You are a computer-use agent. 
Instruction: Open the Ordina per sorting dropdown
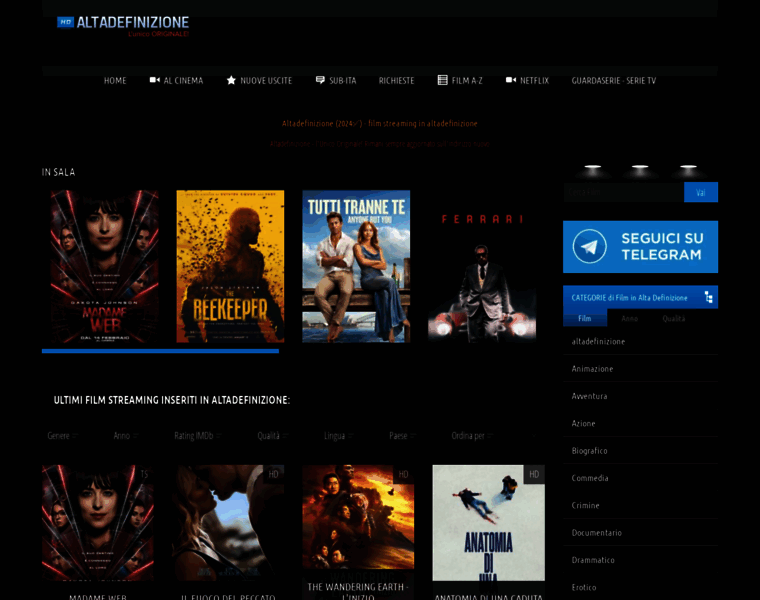pos(472,436)
